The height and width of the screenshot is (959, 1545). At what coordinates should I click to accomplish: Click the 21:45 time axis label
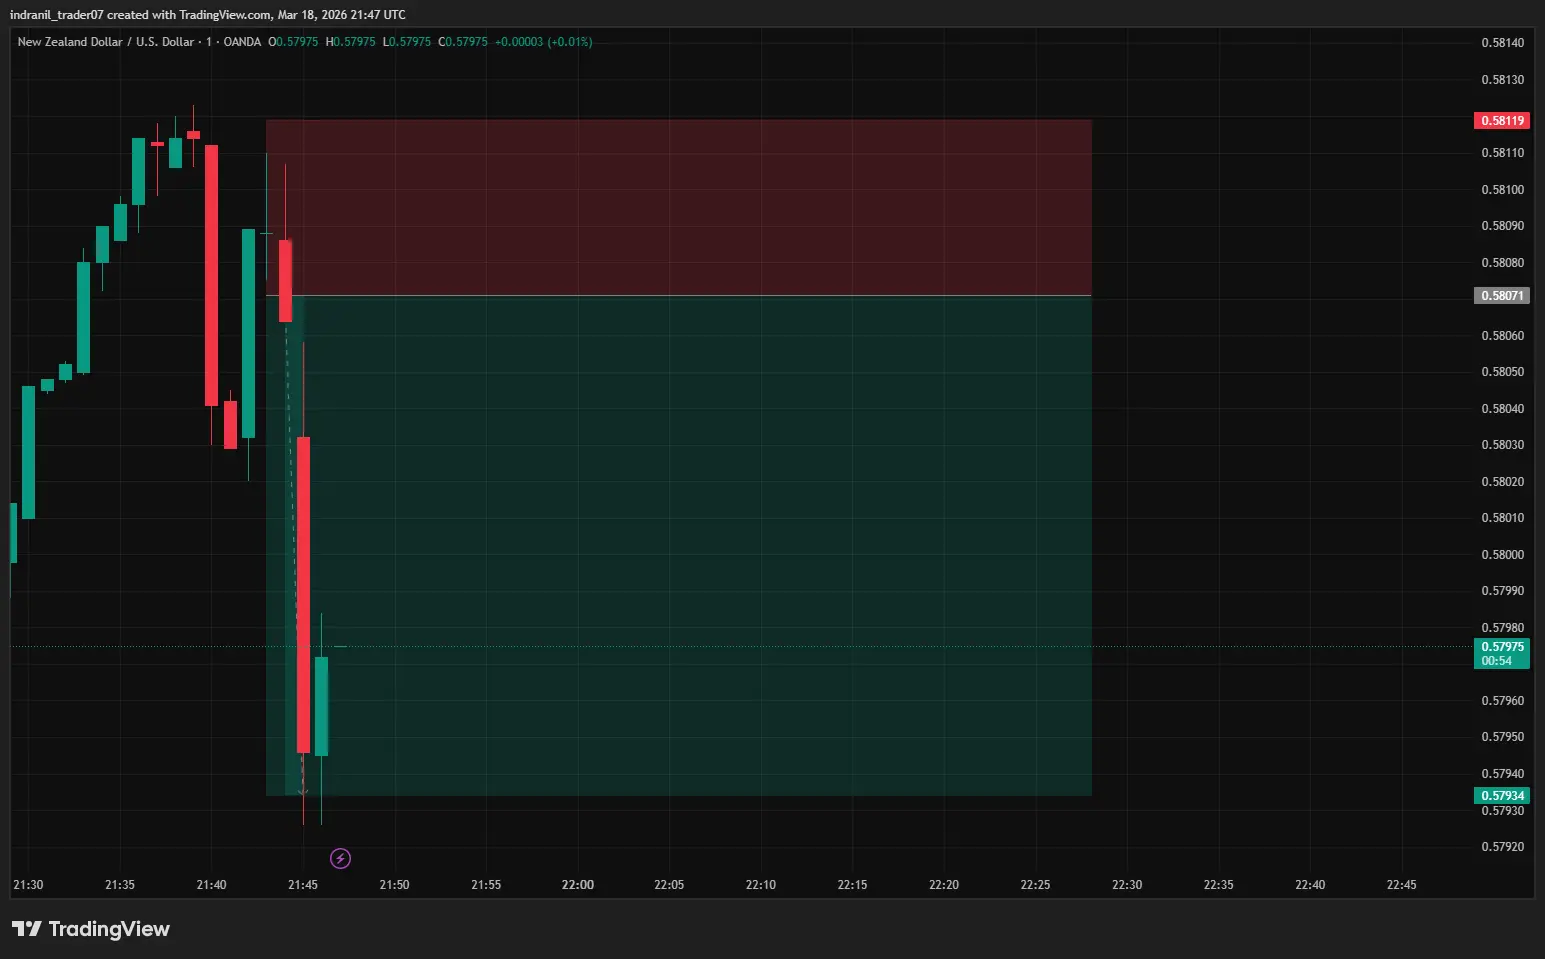303,885
